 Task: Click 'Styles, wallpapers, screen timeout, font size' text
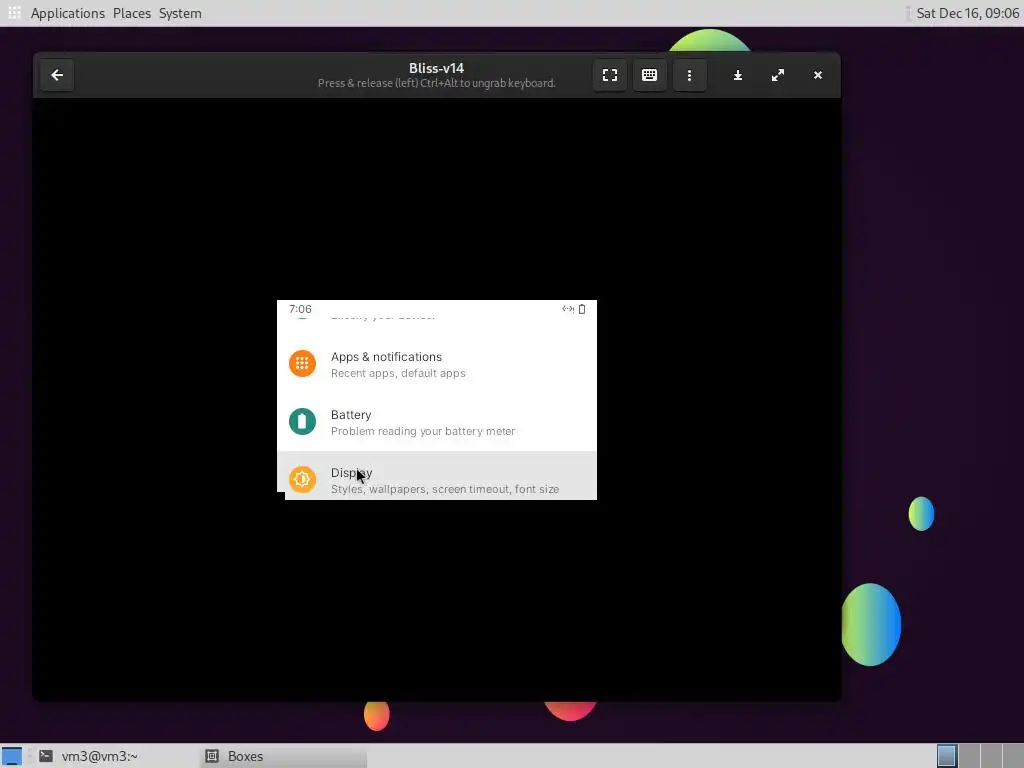[x=445, y=489]
